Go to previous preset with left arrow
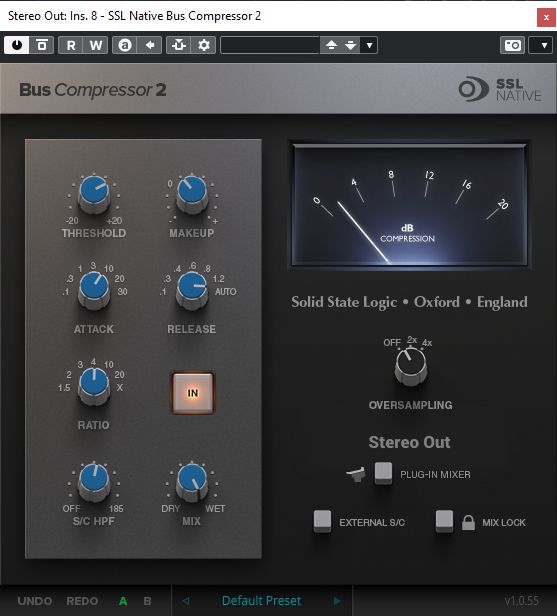The image size is (557, 616). (x=186, y=601)
